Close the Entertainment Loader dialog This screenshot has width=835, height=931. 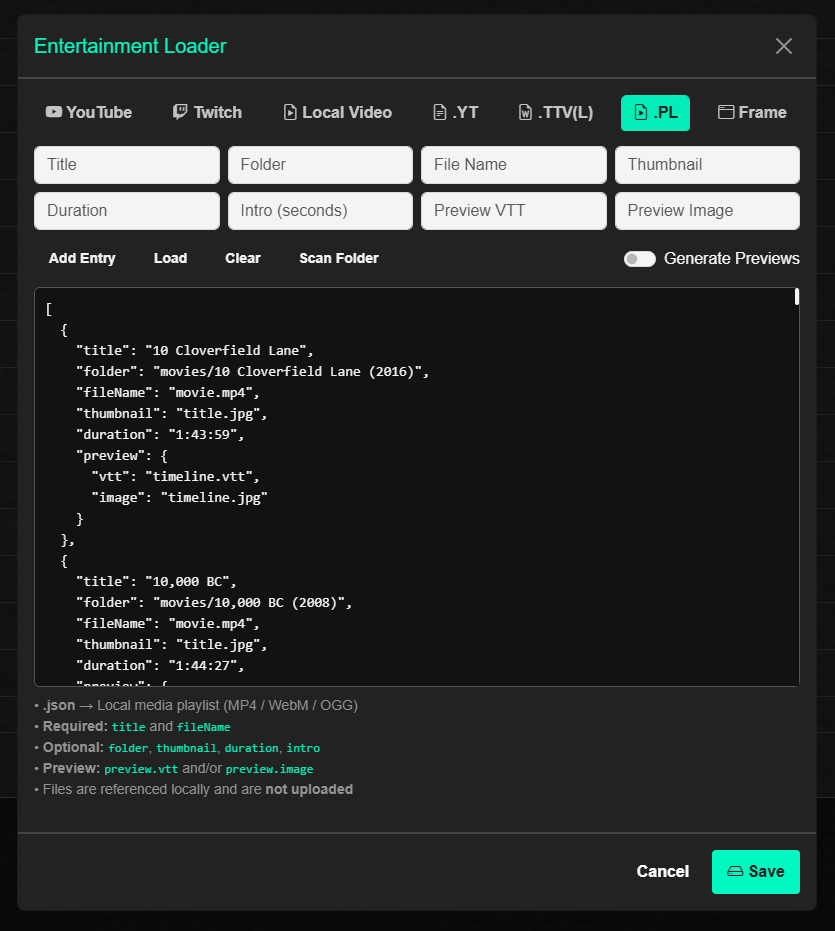point(784,46)
